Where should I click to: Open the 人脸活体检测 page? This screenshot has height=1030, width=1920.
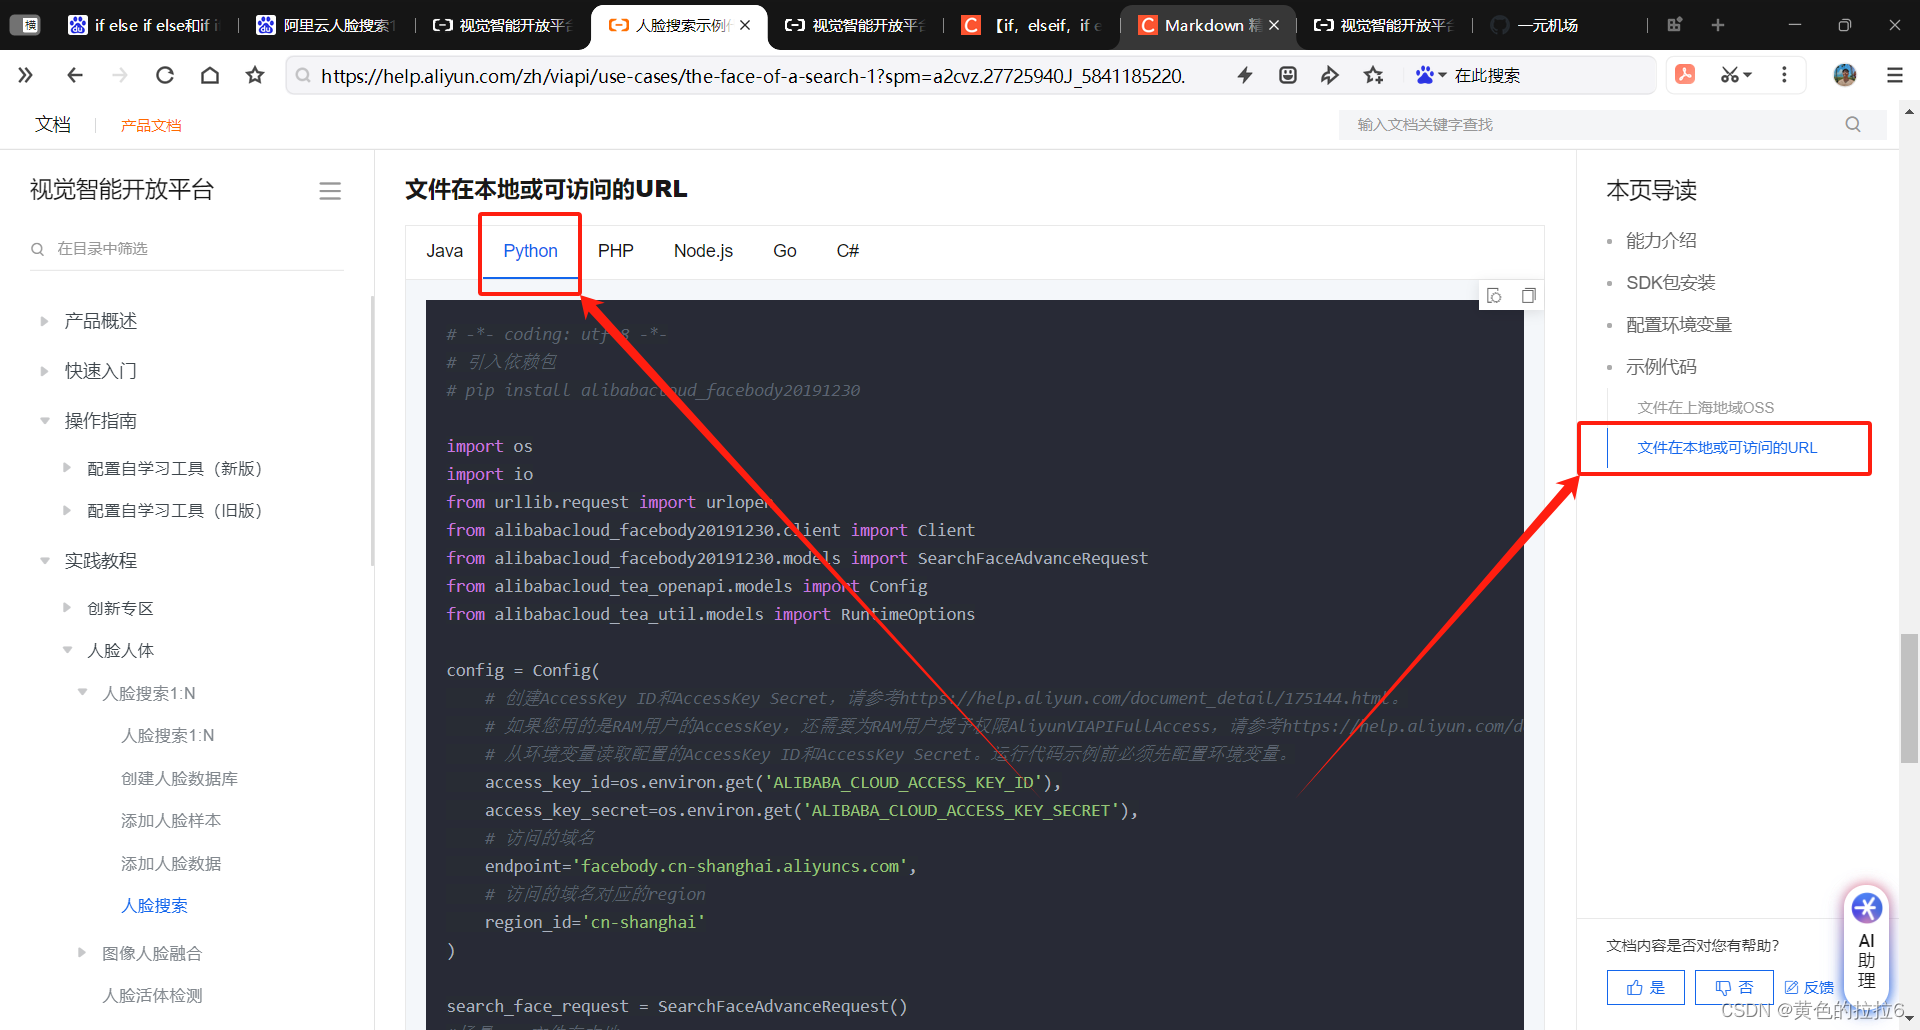coord(152,995)
